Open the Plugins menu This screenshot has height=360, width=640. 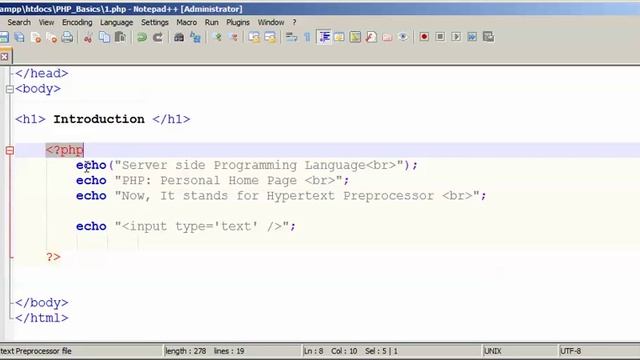tap(238, 22)
